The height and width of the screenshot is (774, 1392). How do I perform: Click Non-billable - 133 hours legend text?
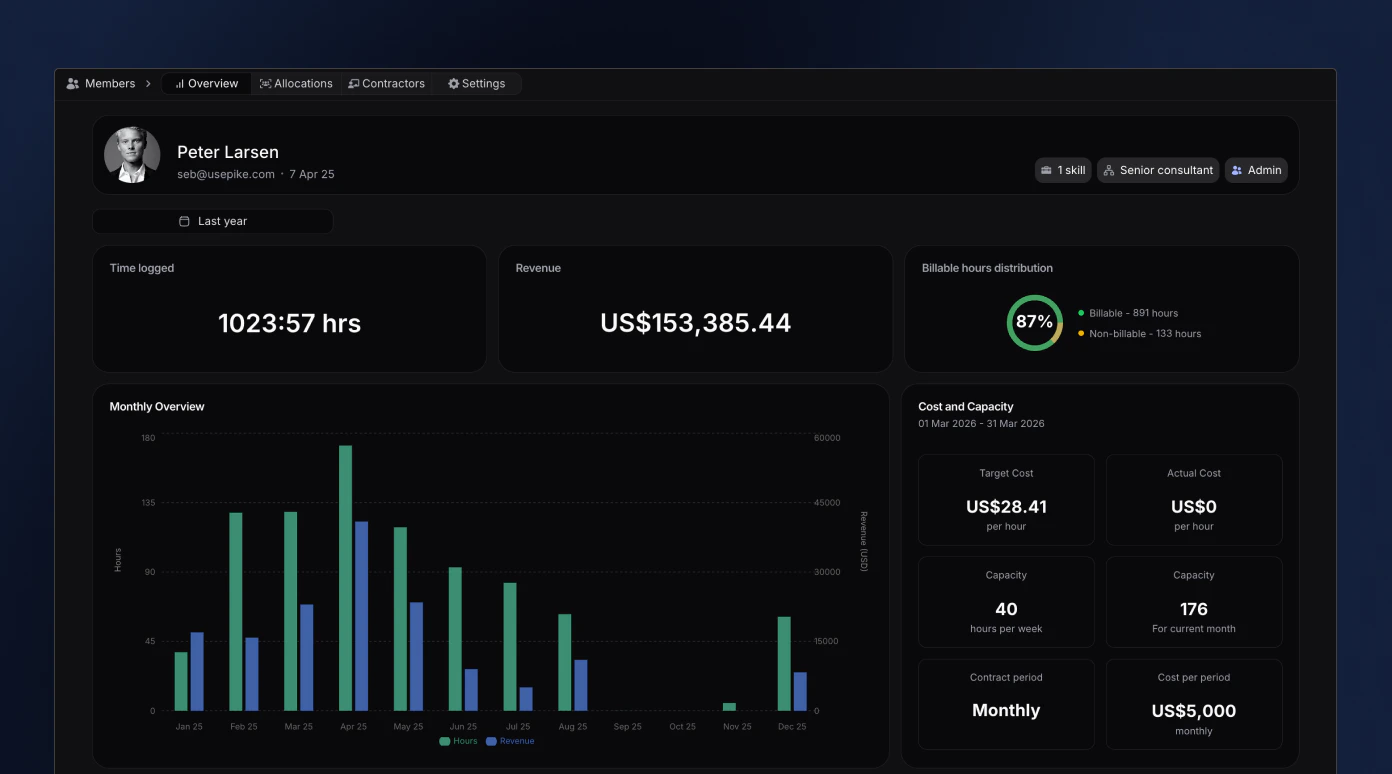pos(1145,334)
